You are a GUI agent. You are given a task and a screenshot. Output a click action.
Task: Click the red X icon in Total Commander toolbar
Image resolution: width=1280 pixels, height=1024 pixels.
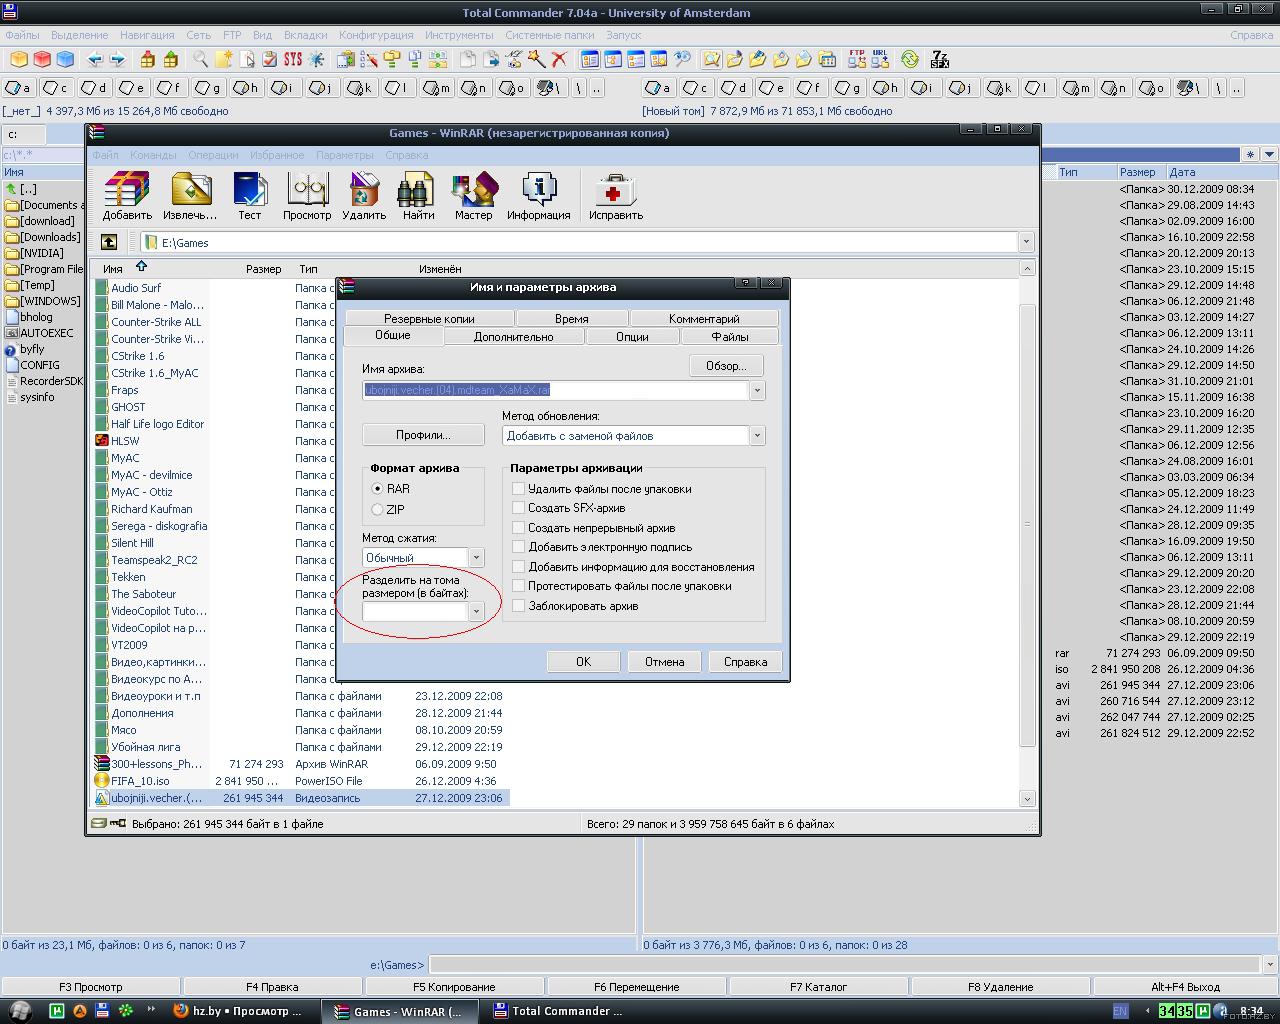(x=559, y=59)
